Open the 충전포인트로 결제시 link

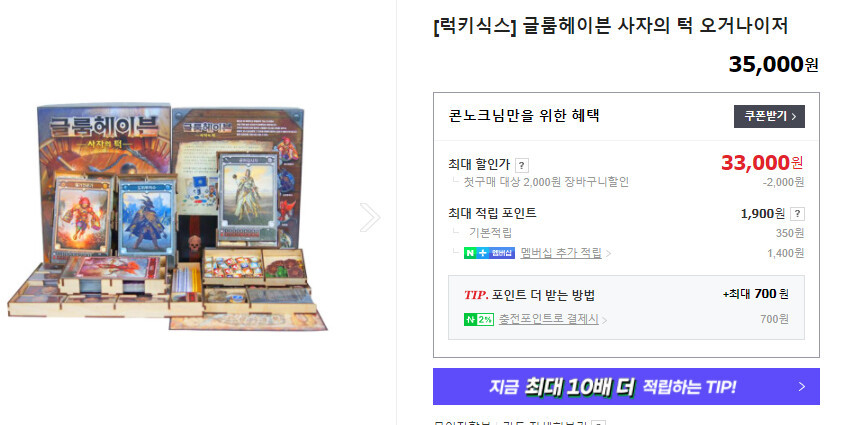click(x=548, y=319)
